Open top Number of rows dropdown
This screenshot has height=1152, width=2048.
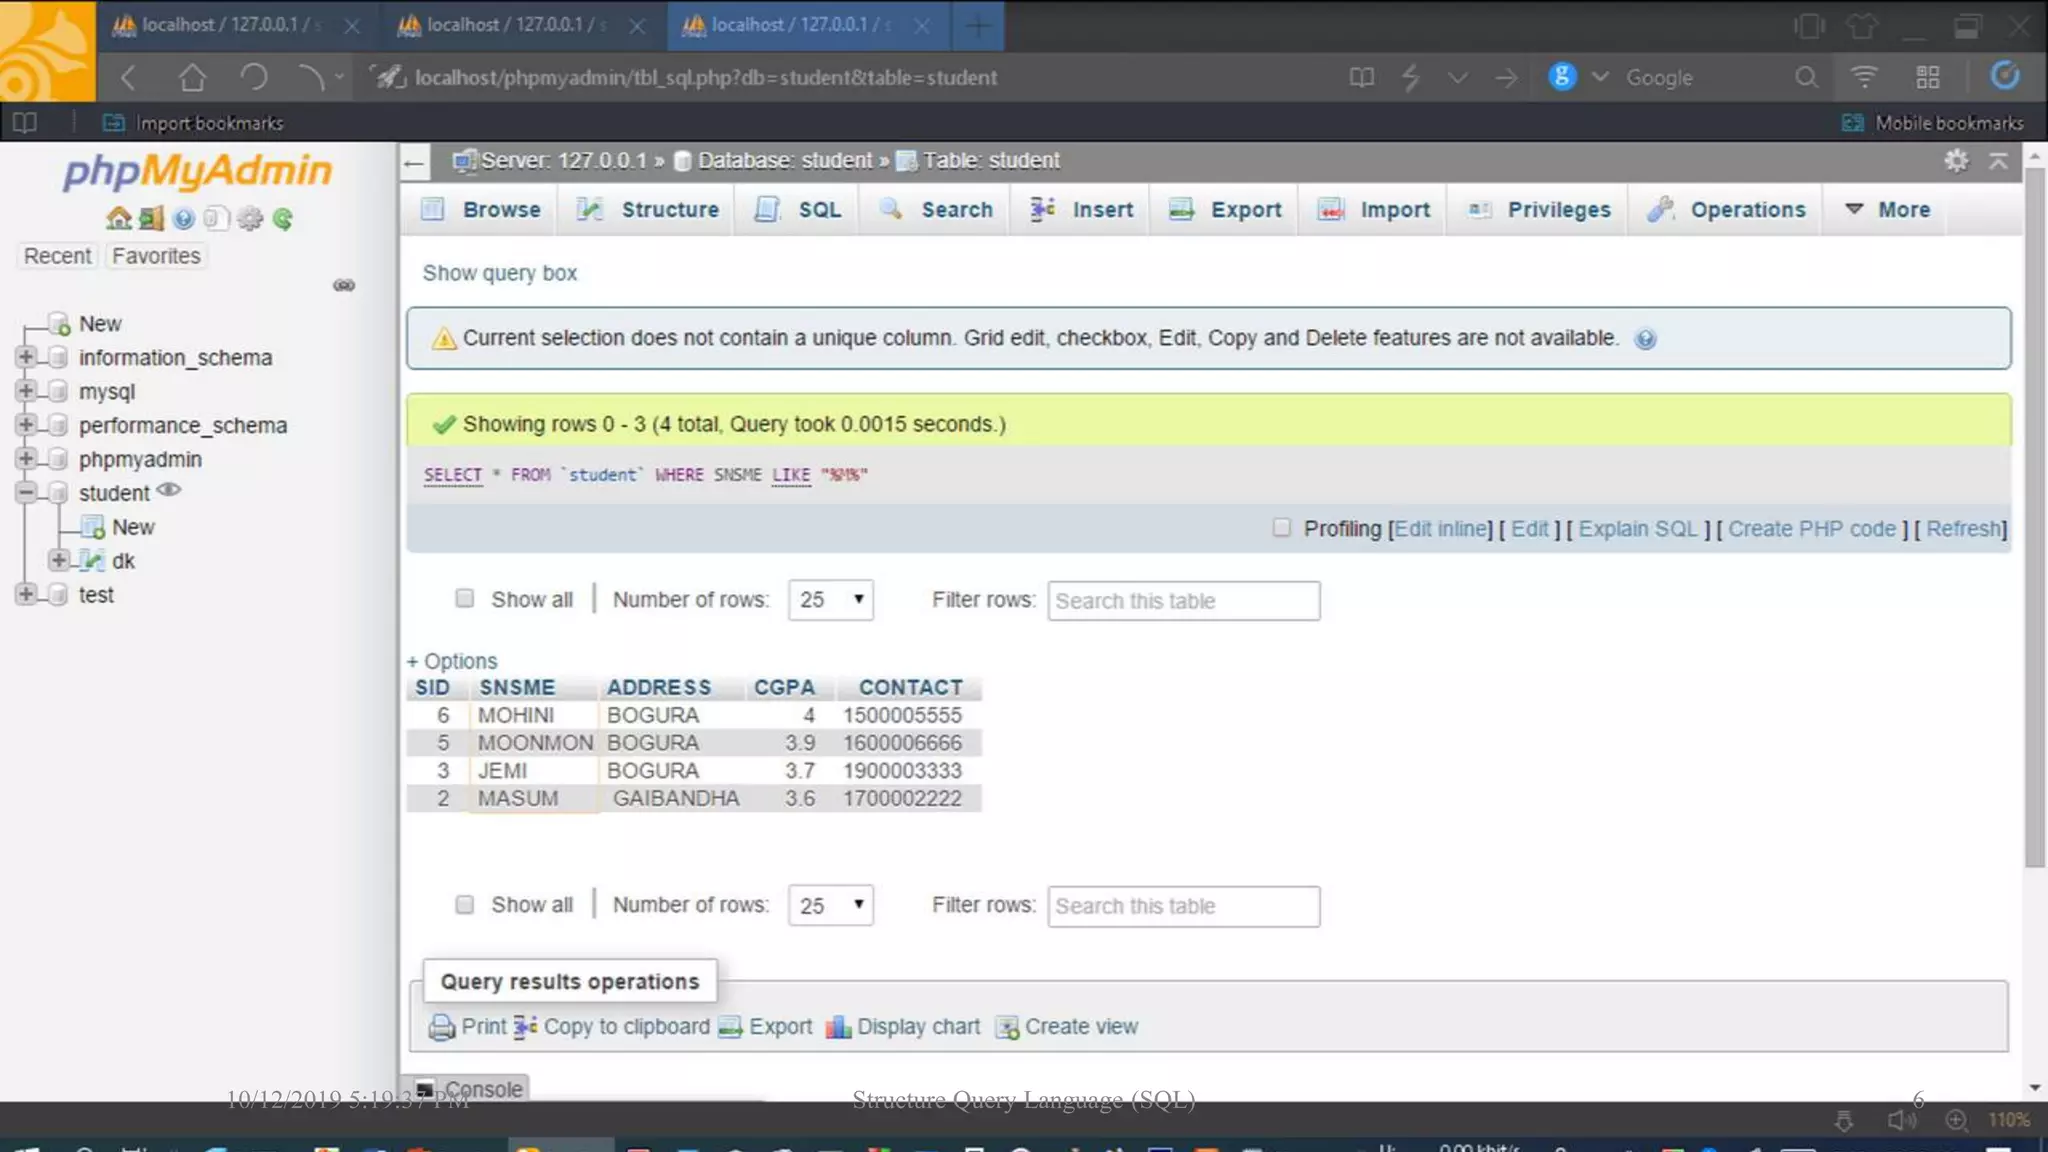[830, 600]
